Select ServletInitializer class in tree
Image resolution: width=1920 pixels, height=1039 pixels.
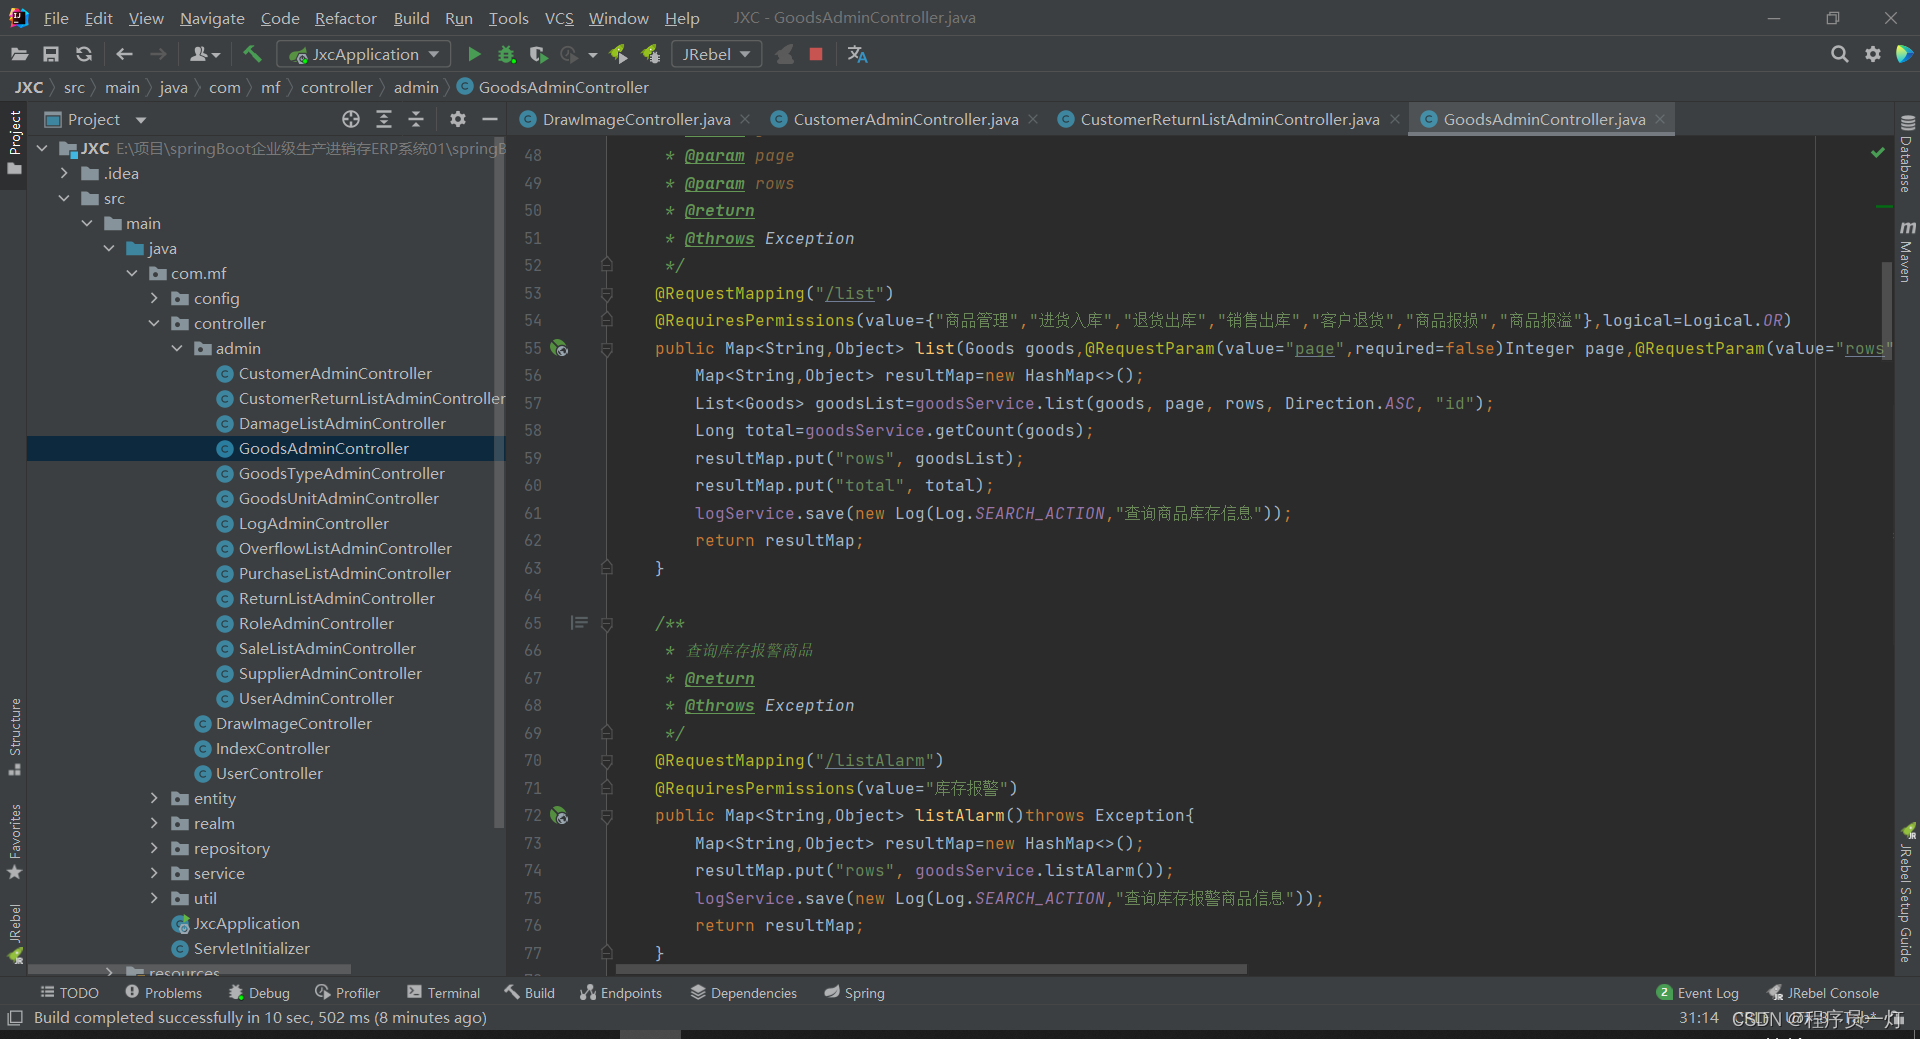252,948
